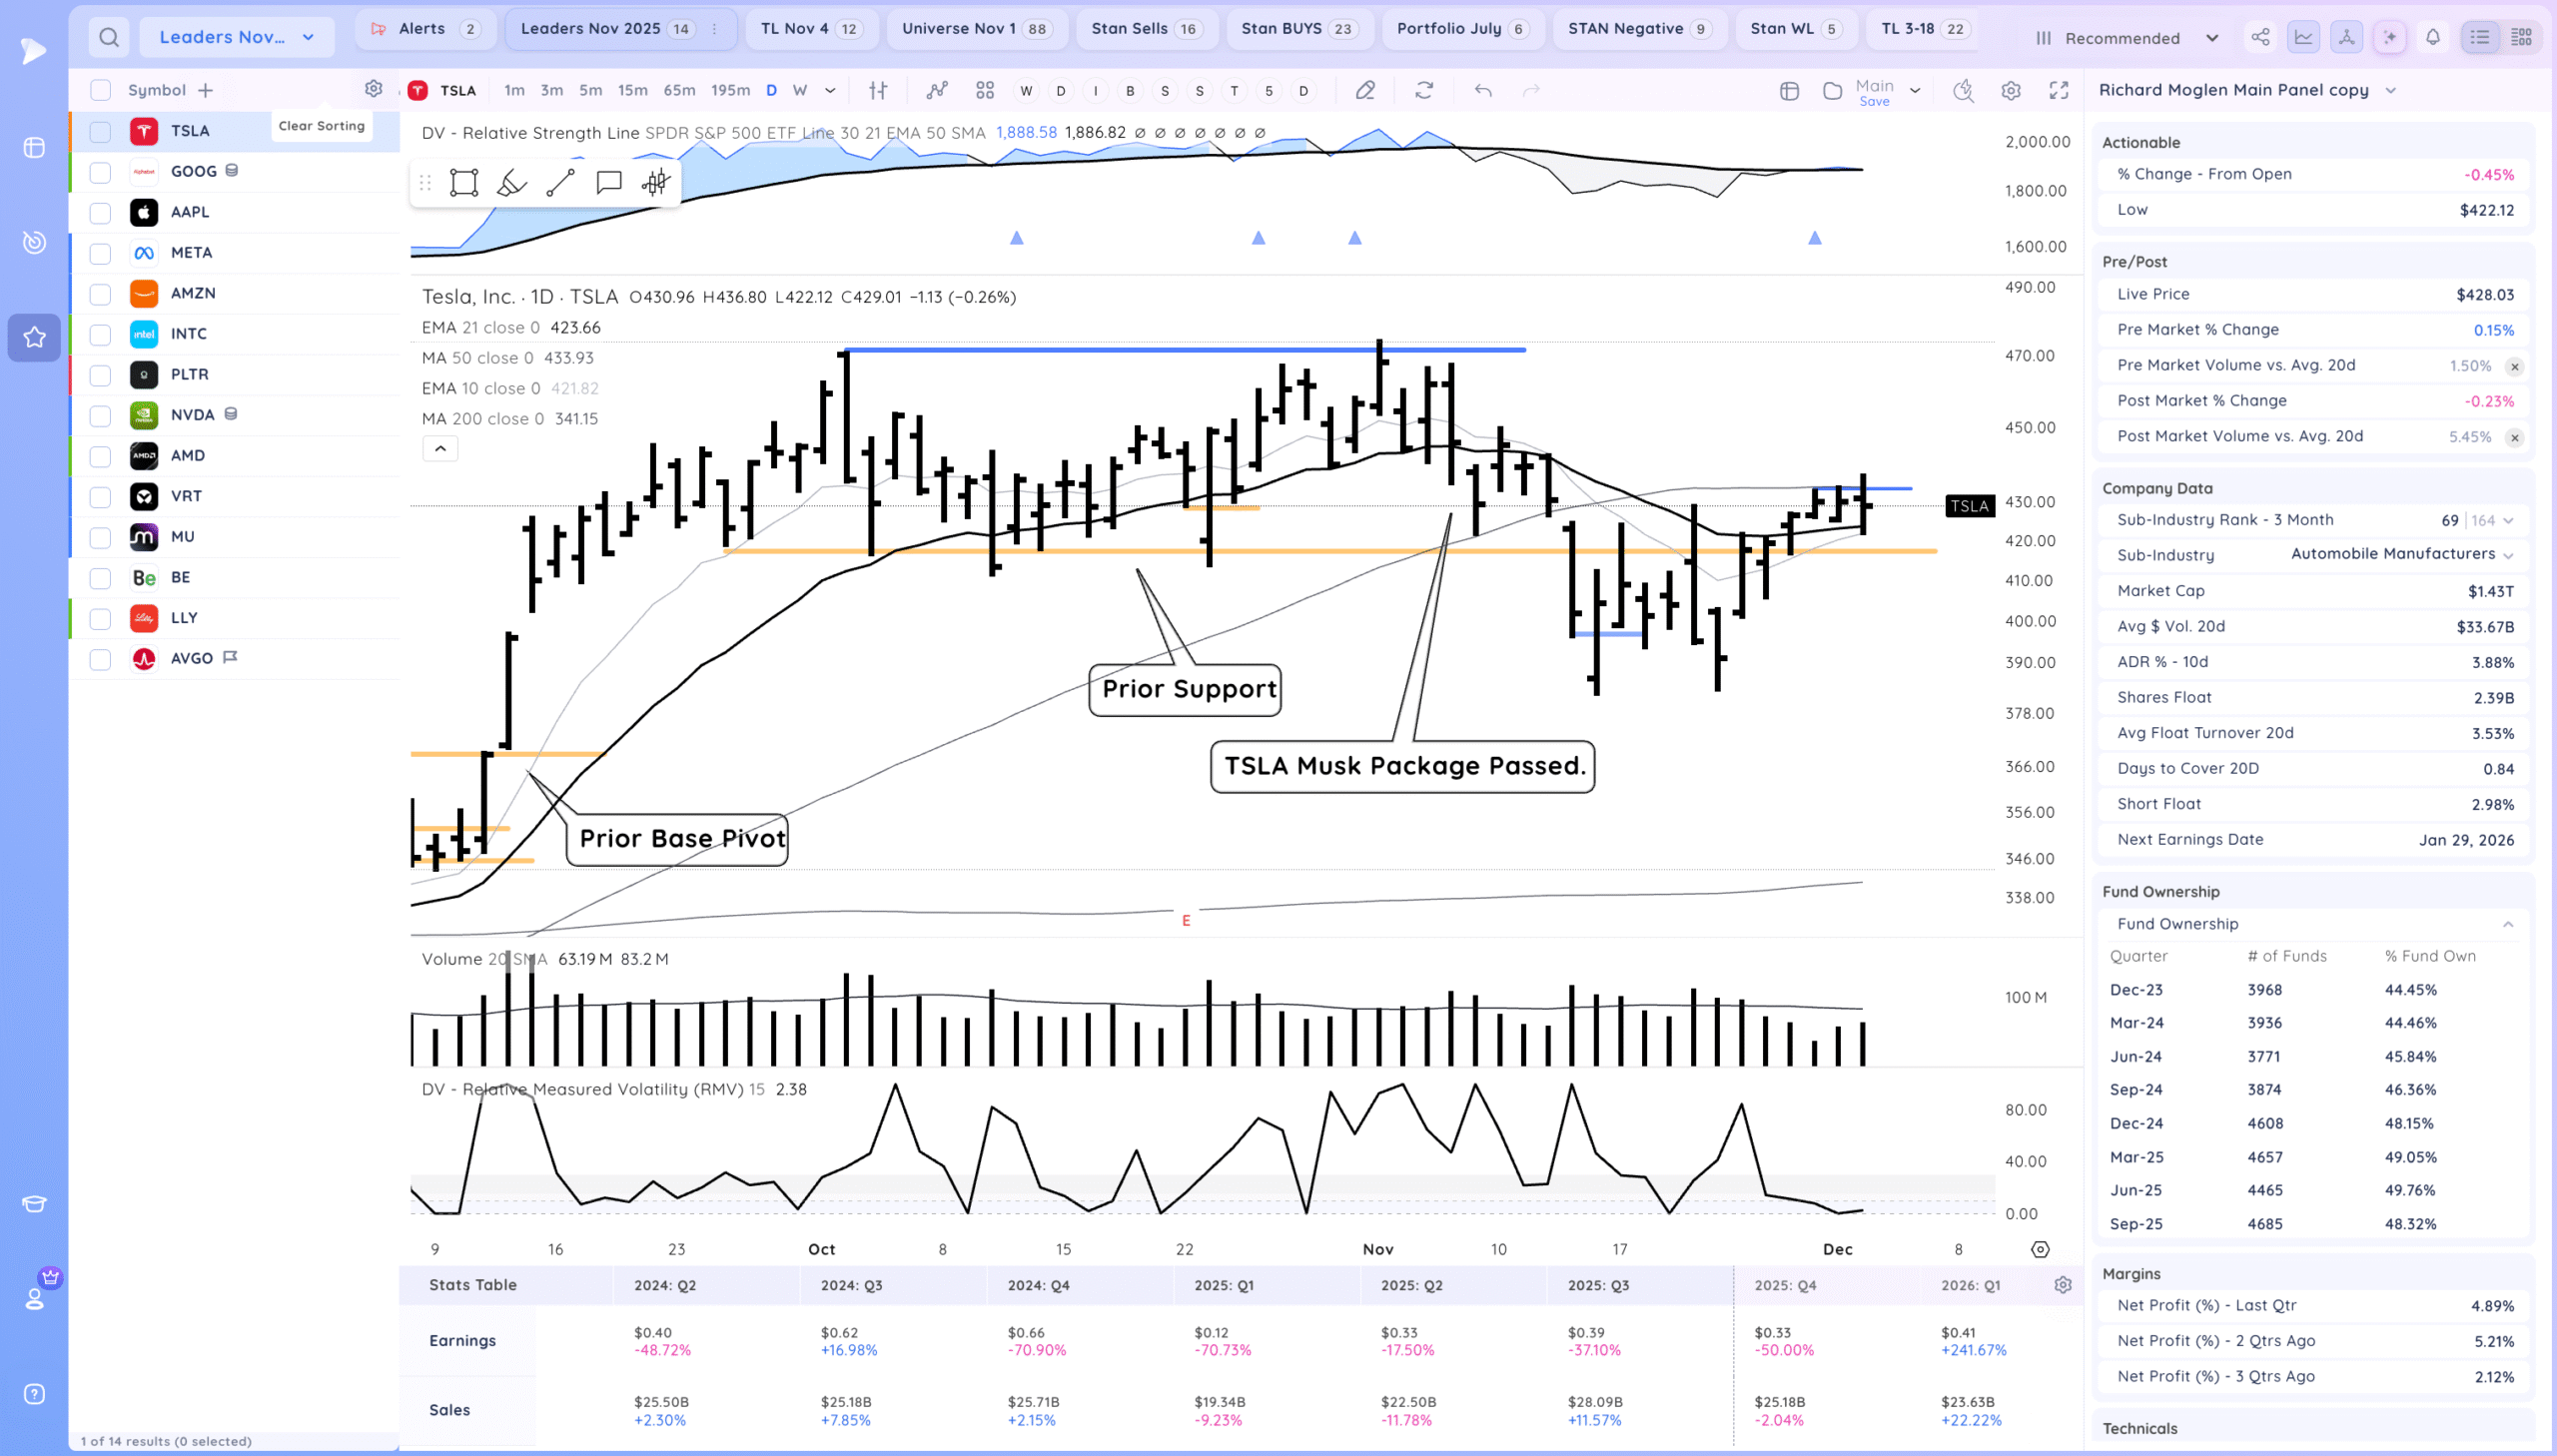This screenshot has height=1456, width=2557.
Task: Click the search magnifier icon
Action: pyautogui.click(x=109, y=38)
